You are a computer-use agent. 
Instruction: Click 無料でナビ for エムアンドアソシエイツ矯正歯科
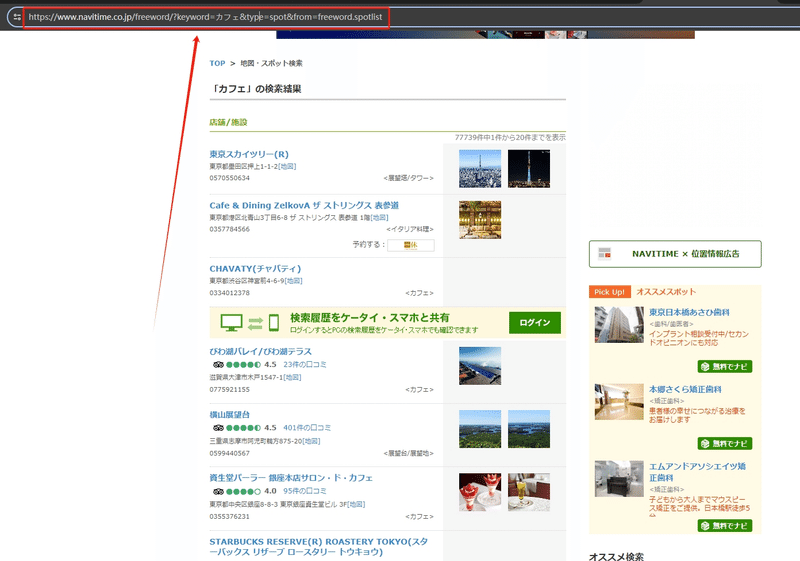point(724,525)
